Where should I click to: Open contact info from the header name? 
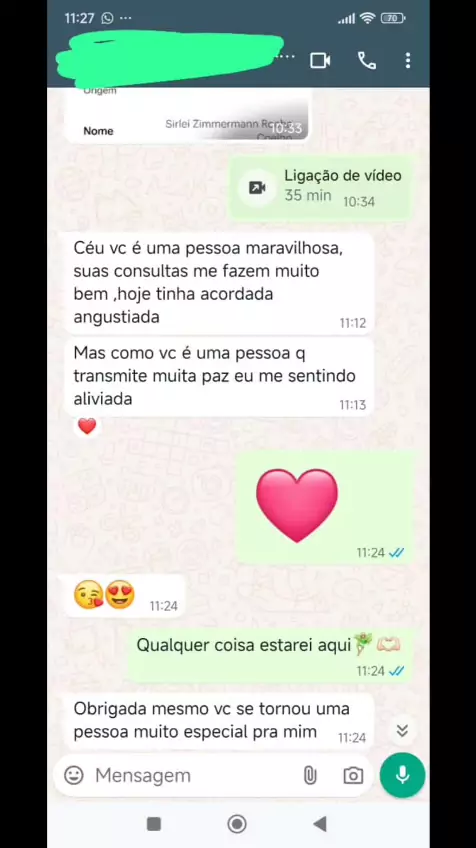tap(170, 58)
